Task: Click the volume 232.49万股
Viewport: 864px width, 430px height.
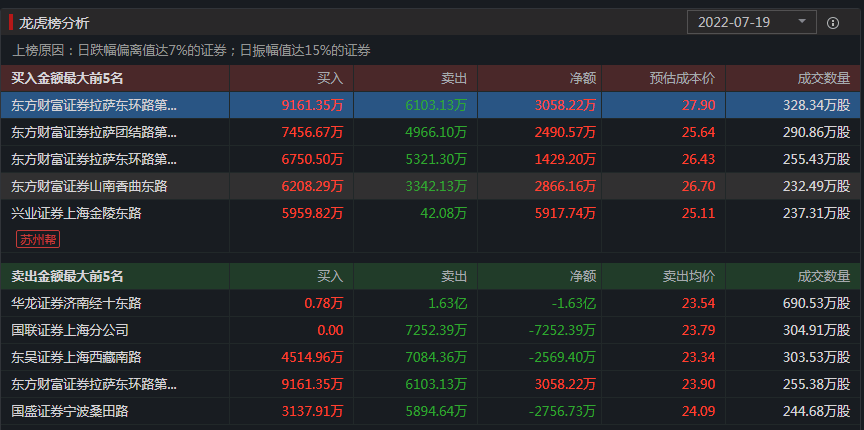Action: (x=817, y=186)
